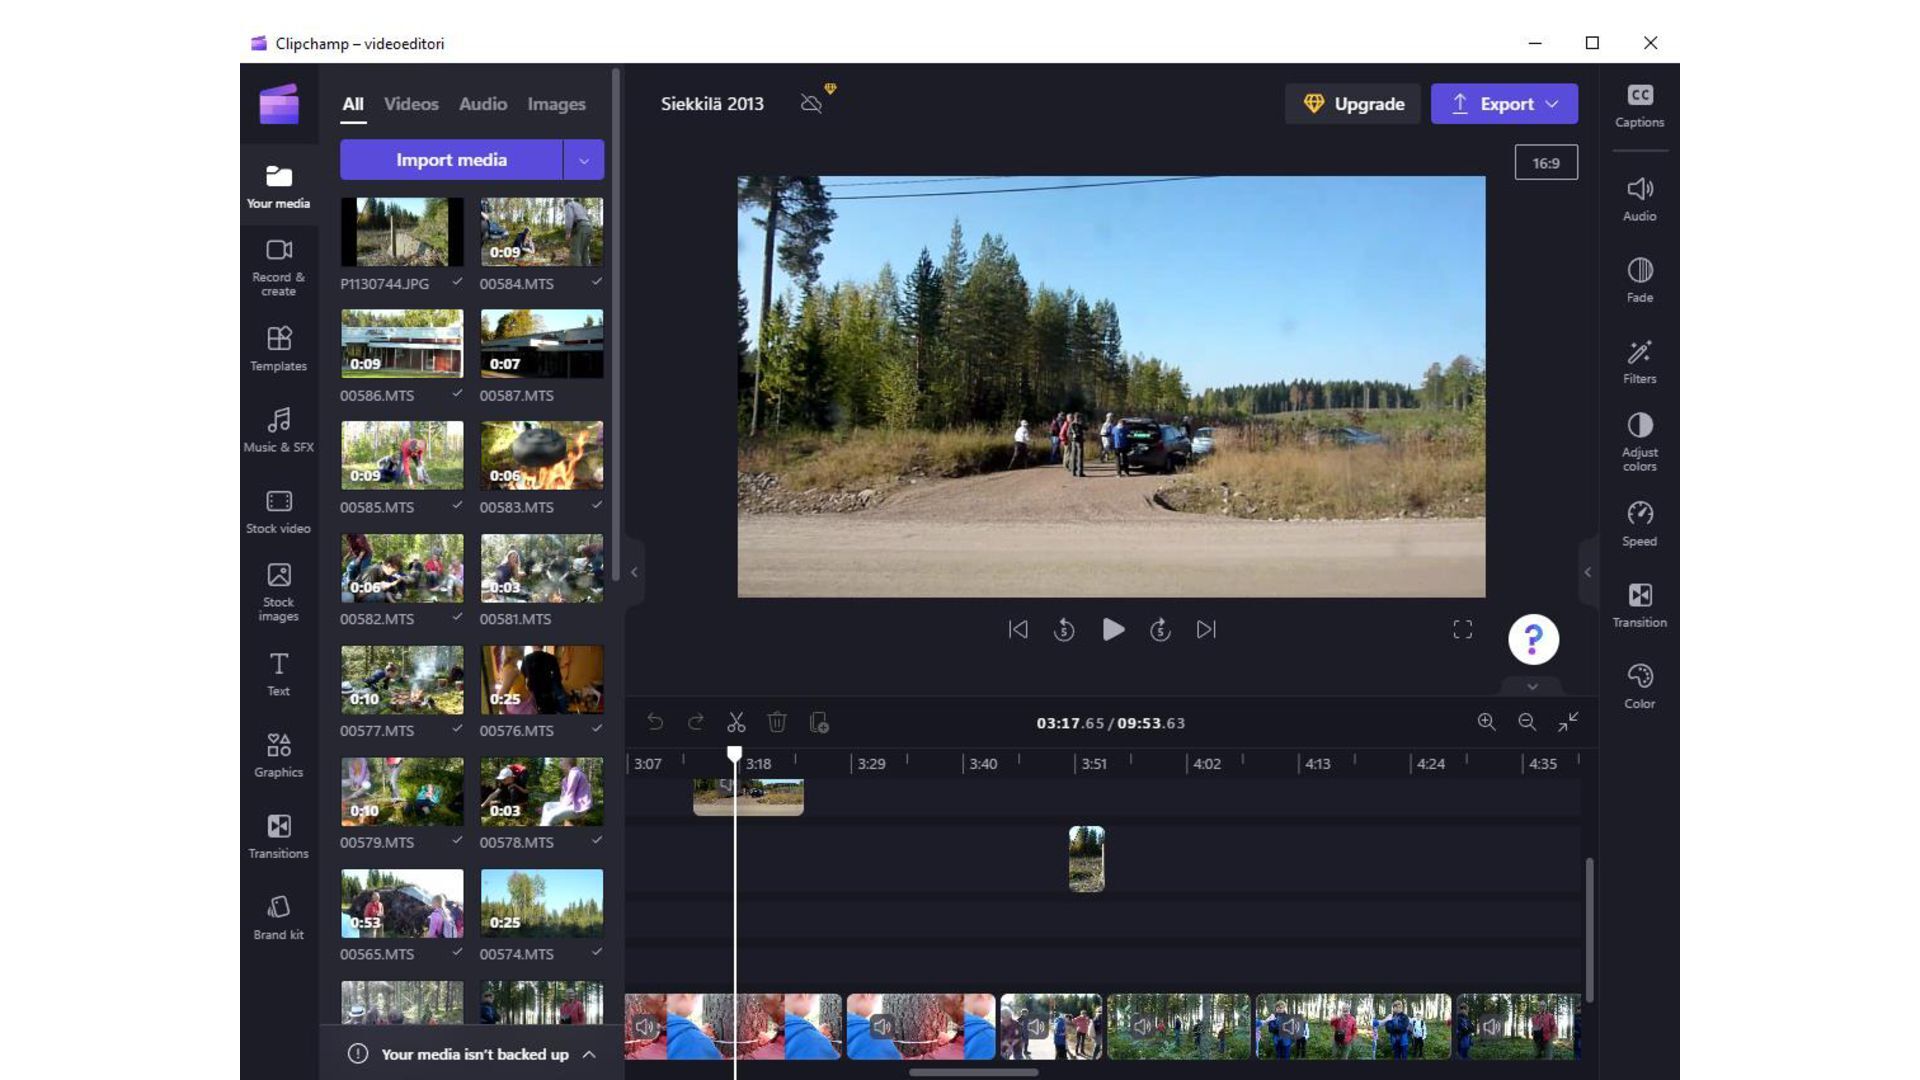Viewport: 1920px width, 1080px height.
Task: Open the Speed settings icon
Action: 1639,523
